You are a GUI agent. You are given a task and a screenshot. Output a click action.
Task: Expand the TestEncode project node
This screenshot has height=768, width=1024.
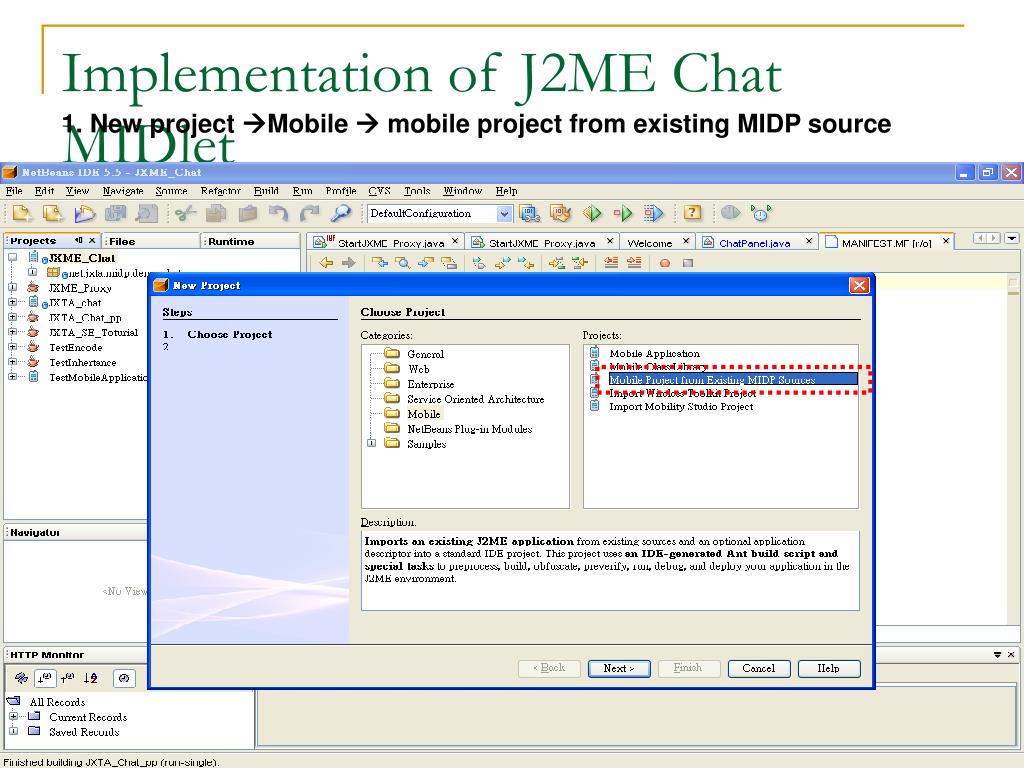click(12, 347)
